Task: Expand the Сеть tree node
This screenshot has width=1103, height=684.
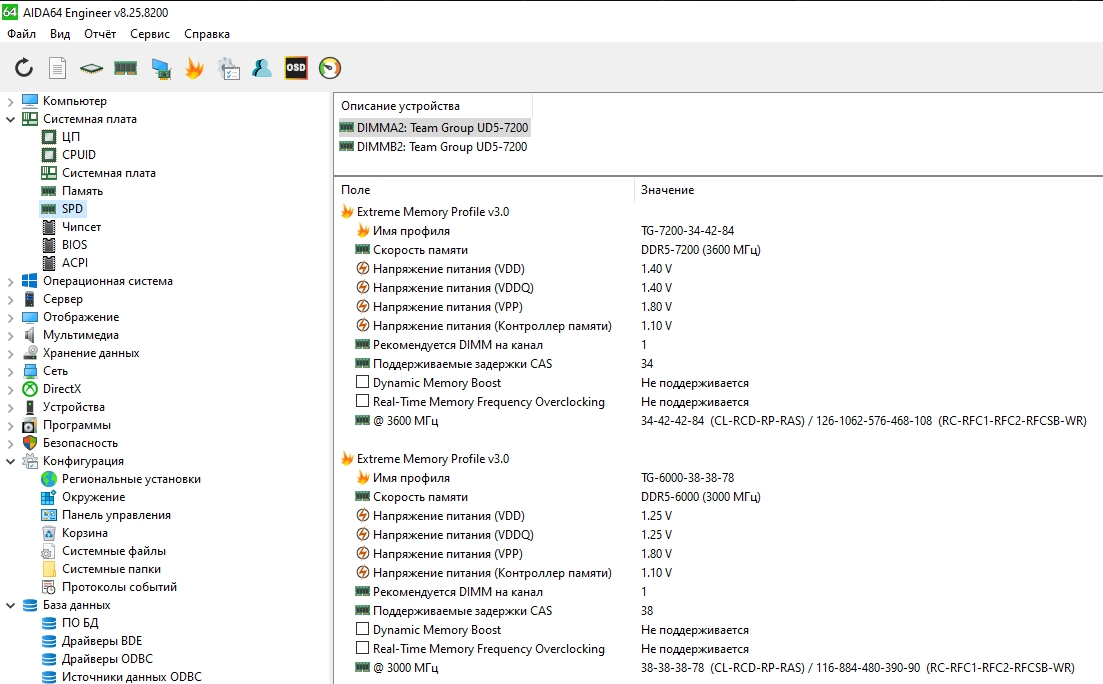Action: point(10,372)
